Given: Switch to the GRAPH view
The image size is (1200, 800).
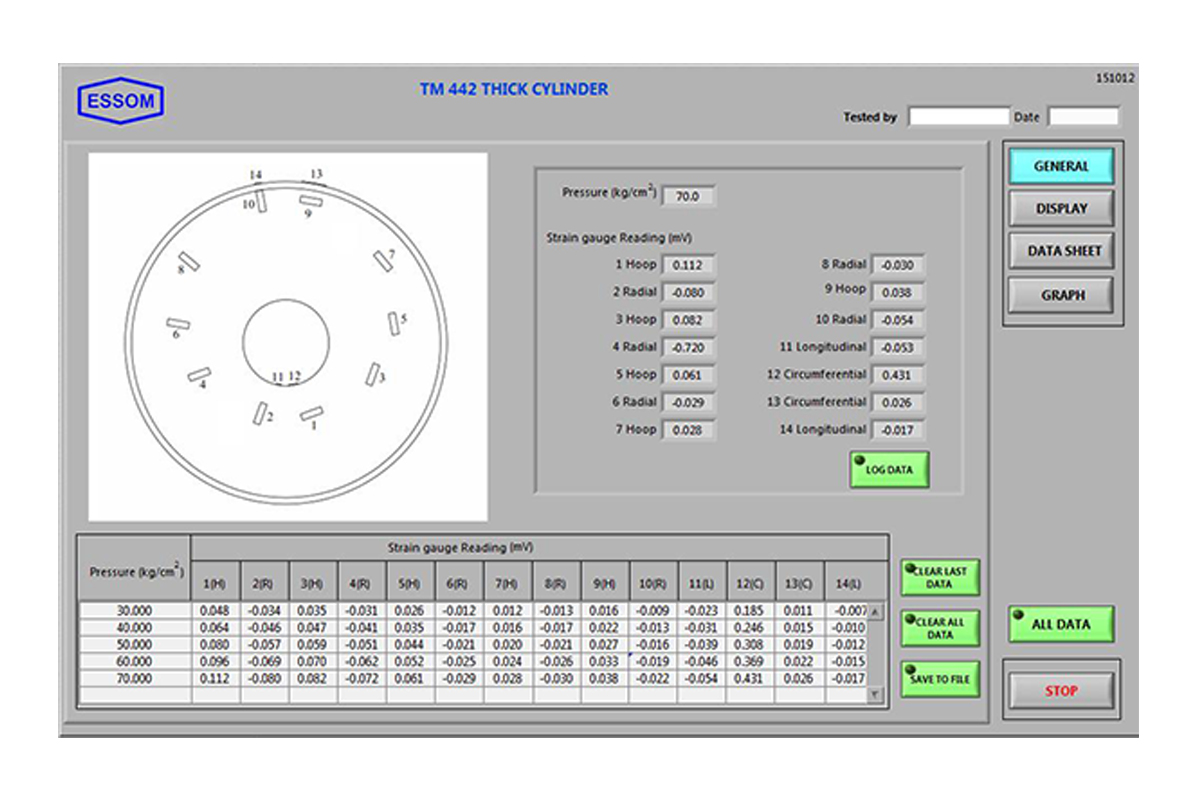Looking at the screenshot, I should (1060, 295).
